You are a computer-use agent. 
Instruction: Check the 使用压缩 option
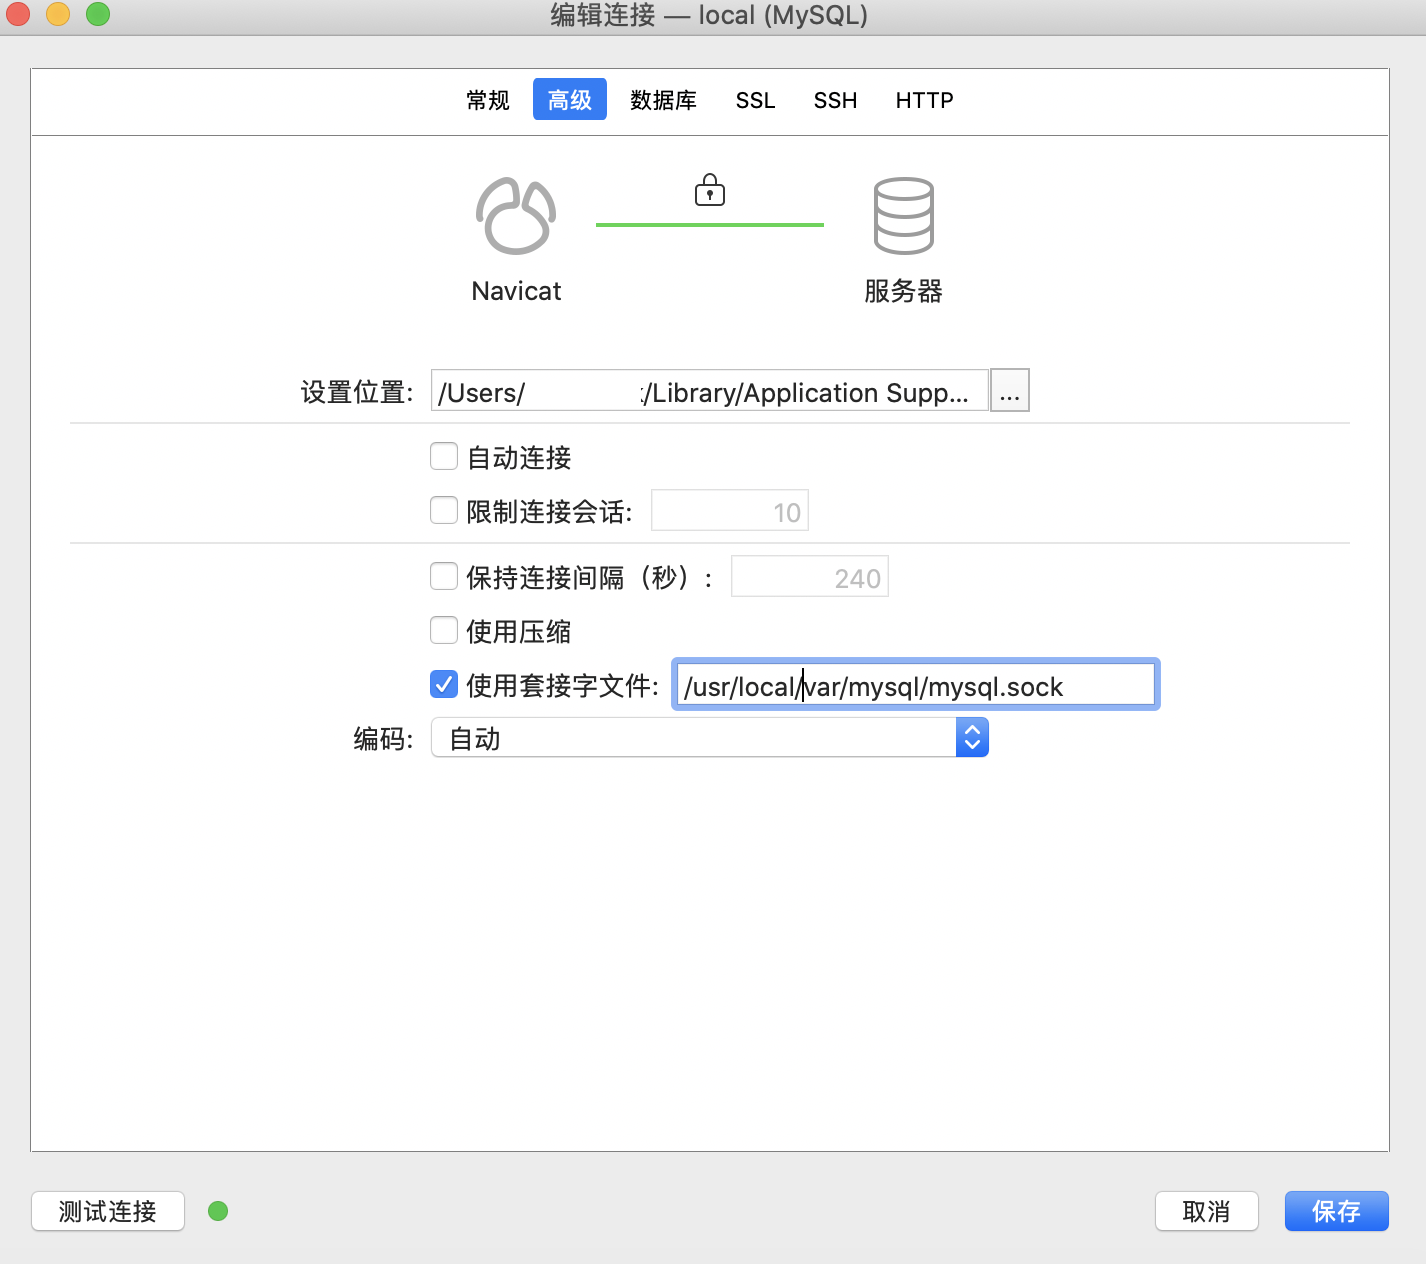444,631
